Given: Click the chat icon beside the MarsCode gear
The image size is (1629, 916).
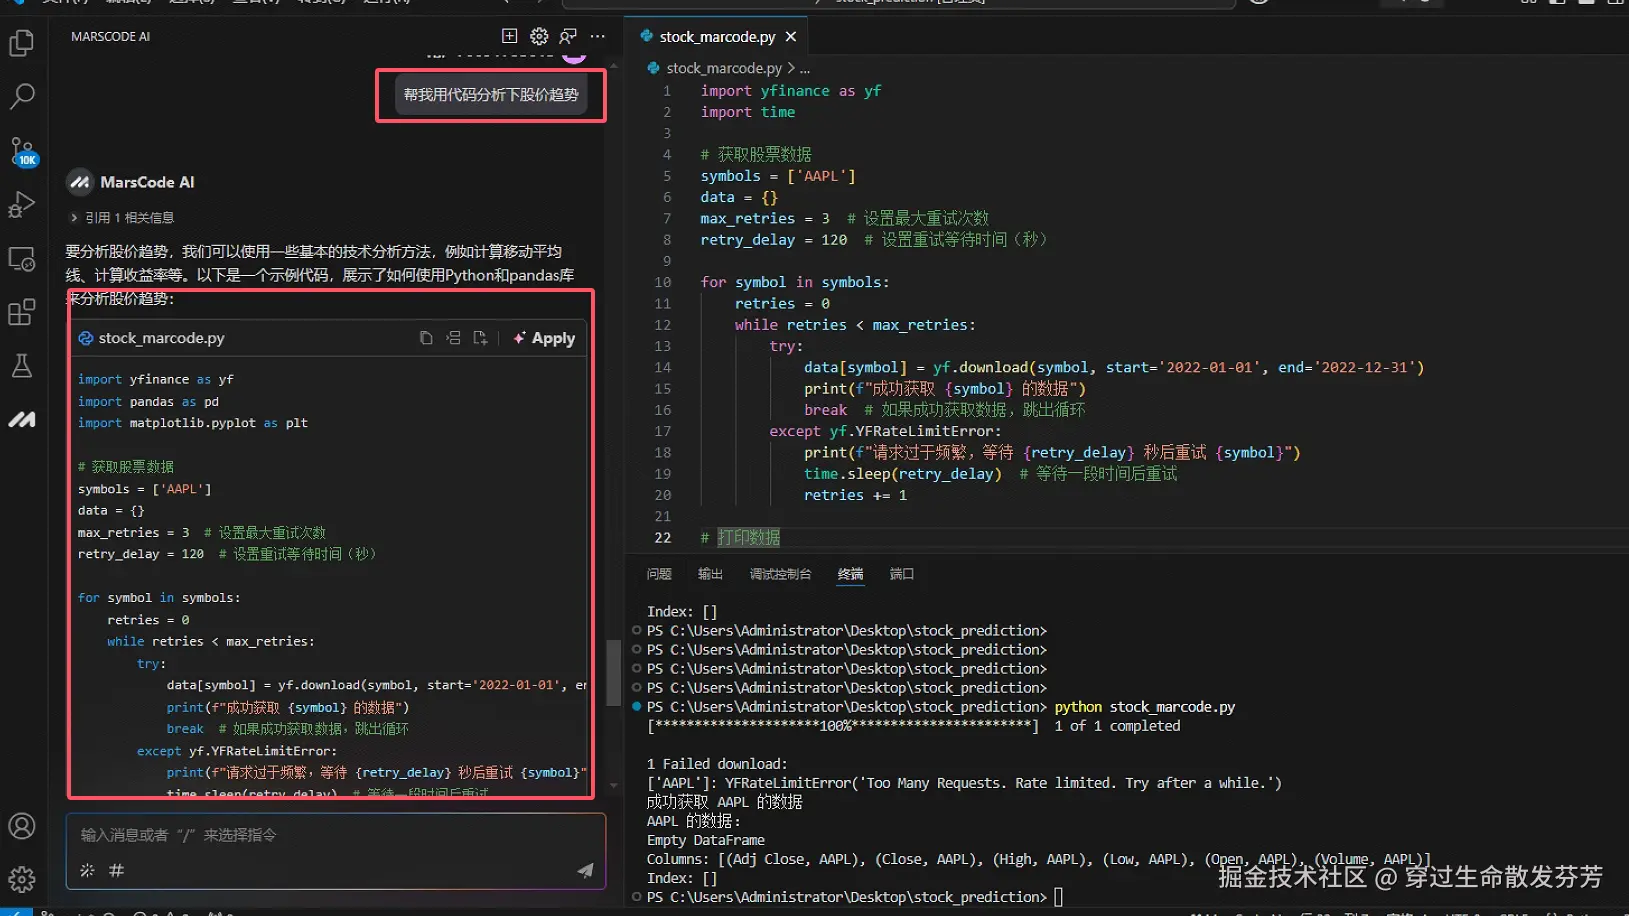Looking at the screenshot, I should [568, 36].
